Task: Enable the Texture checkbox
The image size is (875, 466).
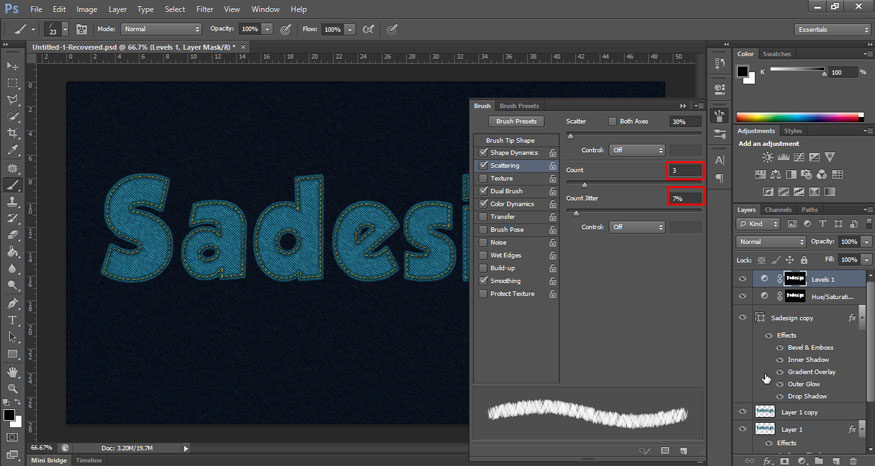Action: (x=483, y=178)
